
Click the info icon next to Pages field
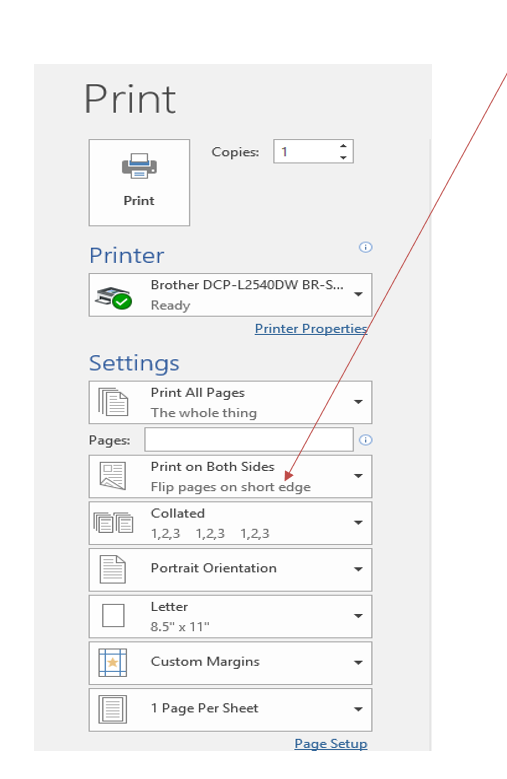pos(365,440)
